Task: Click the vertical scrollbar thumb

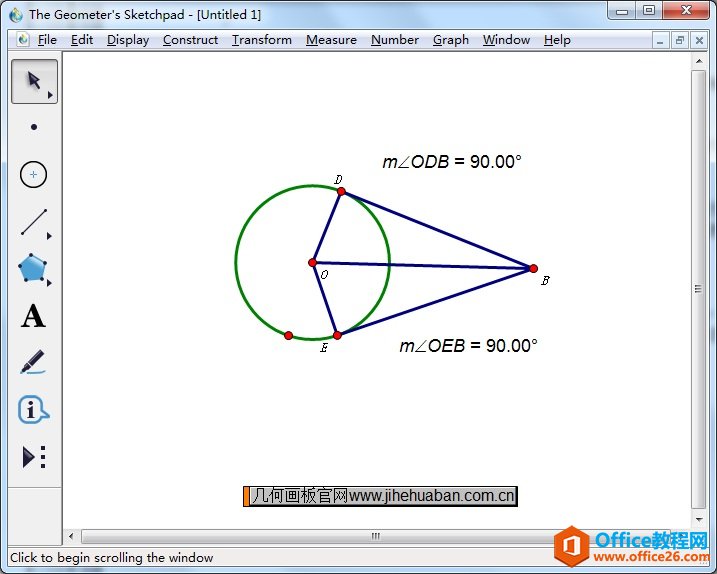Action: tap(698, 289)
